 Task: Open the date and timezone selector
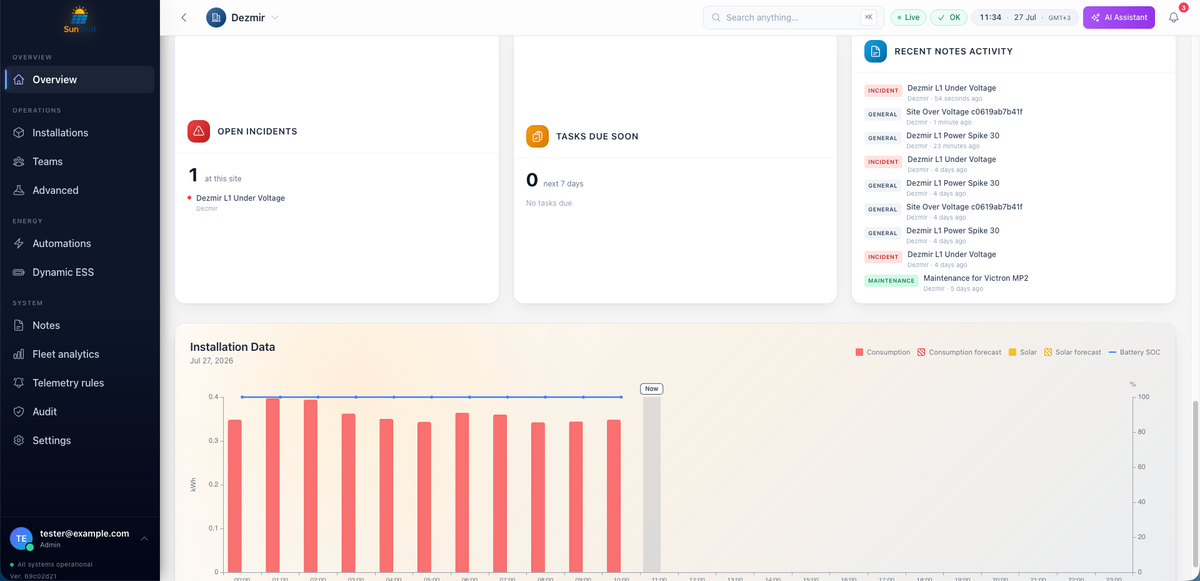click(1024, 17)
